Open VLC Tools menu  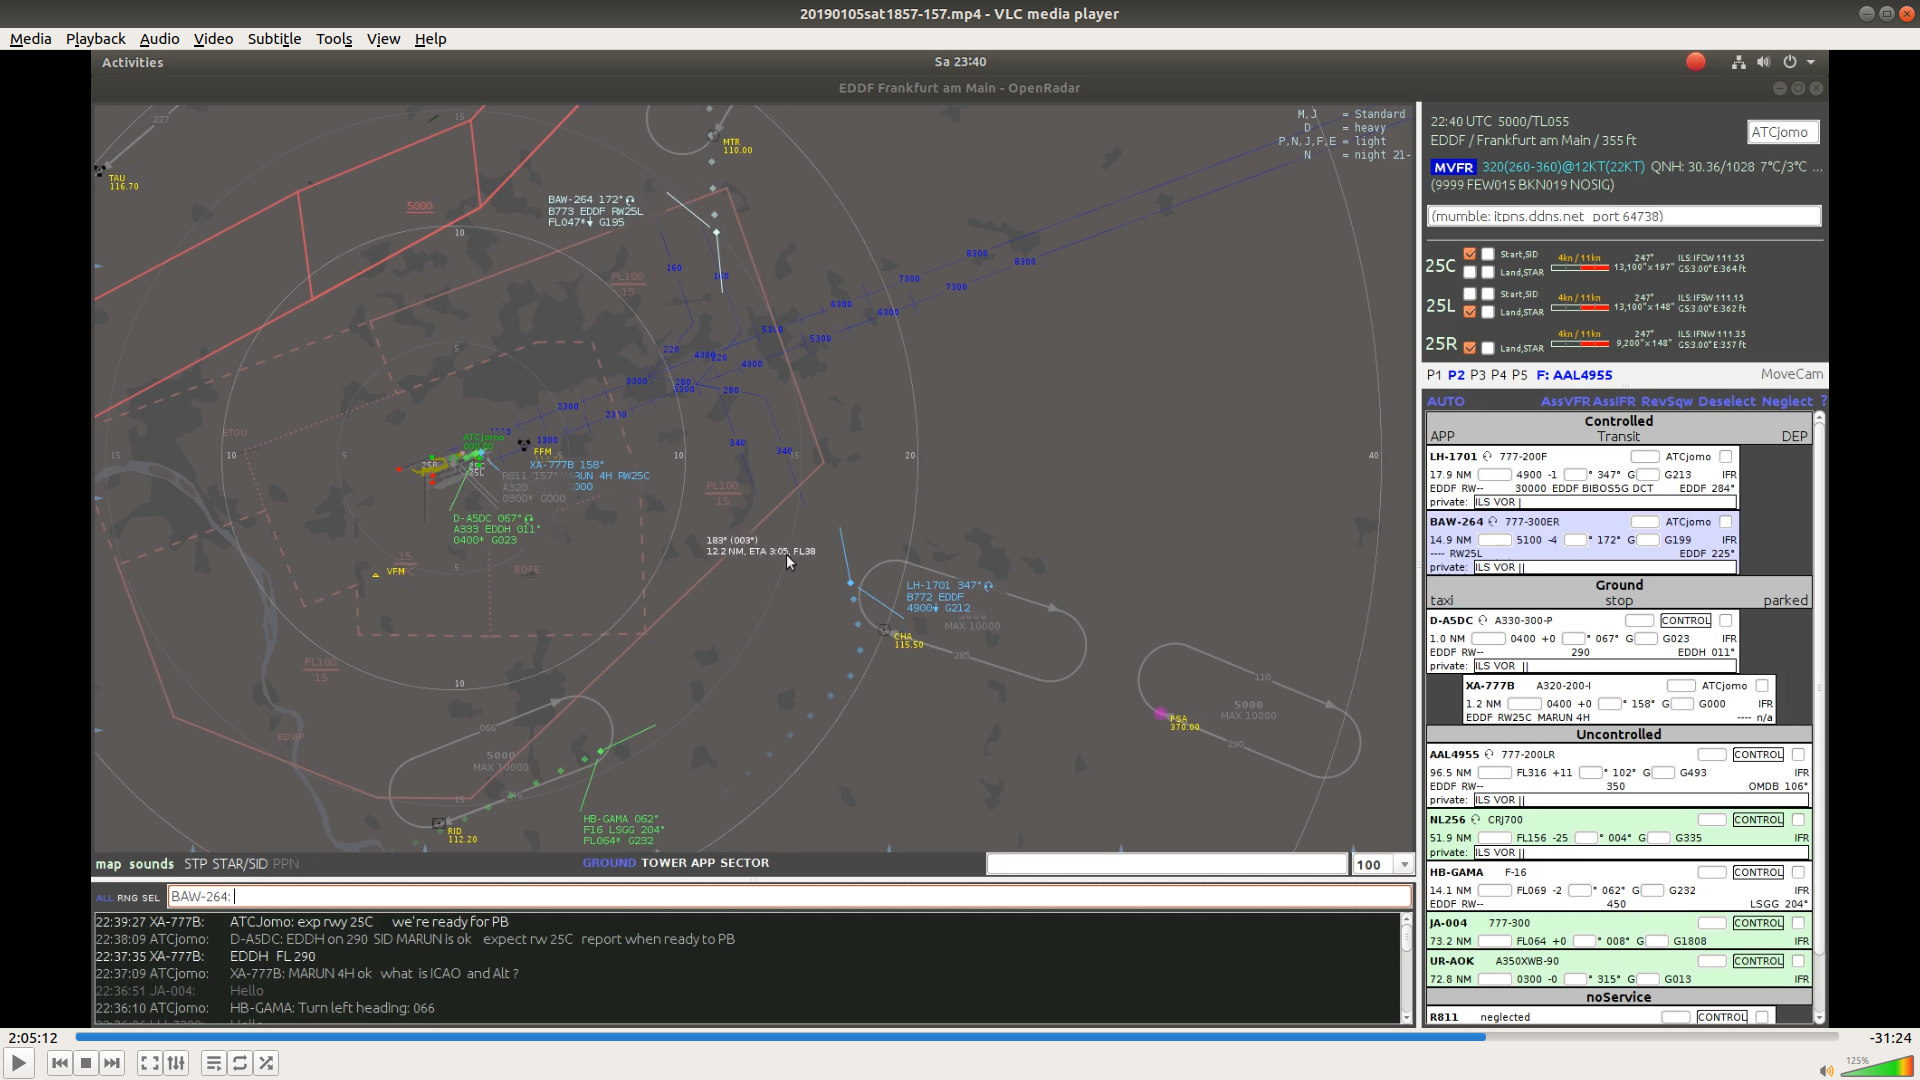[x=334, y=39]
